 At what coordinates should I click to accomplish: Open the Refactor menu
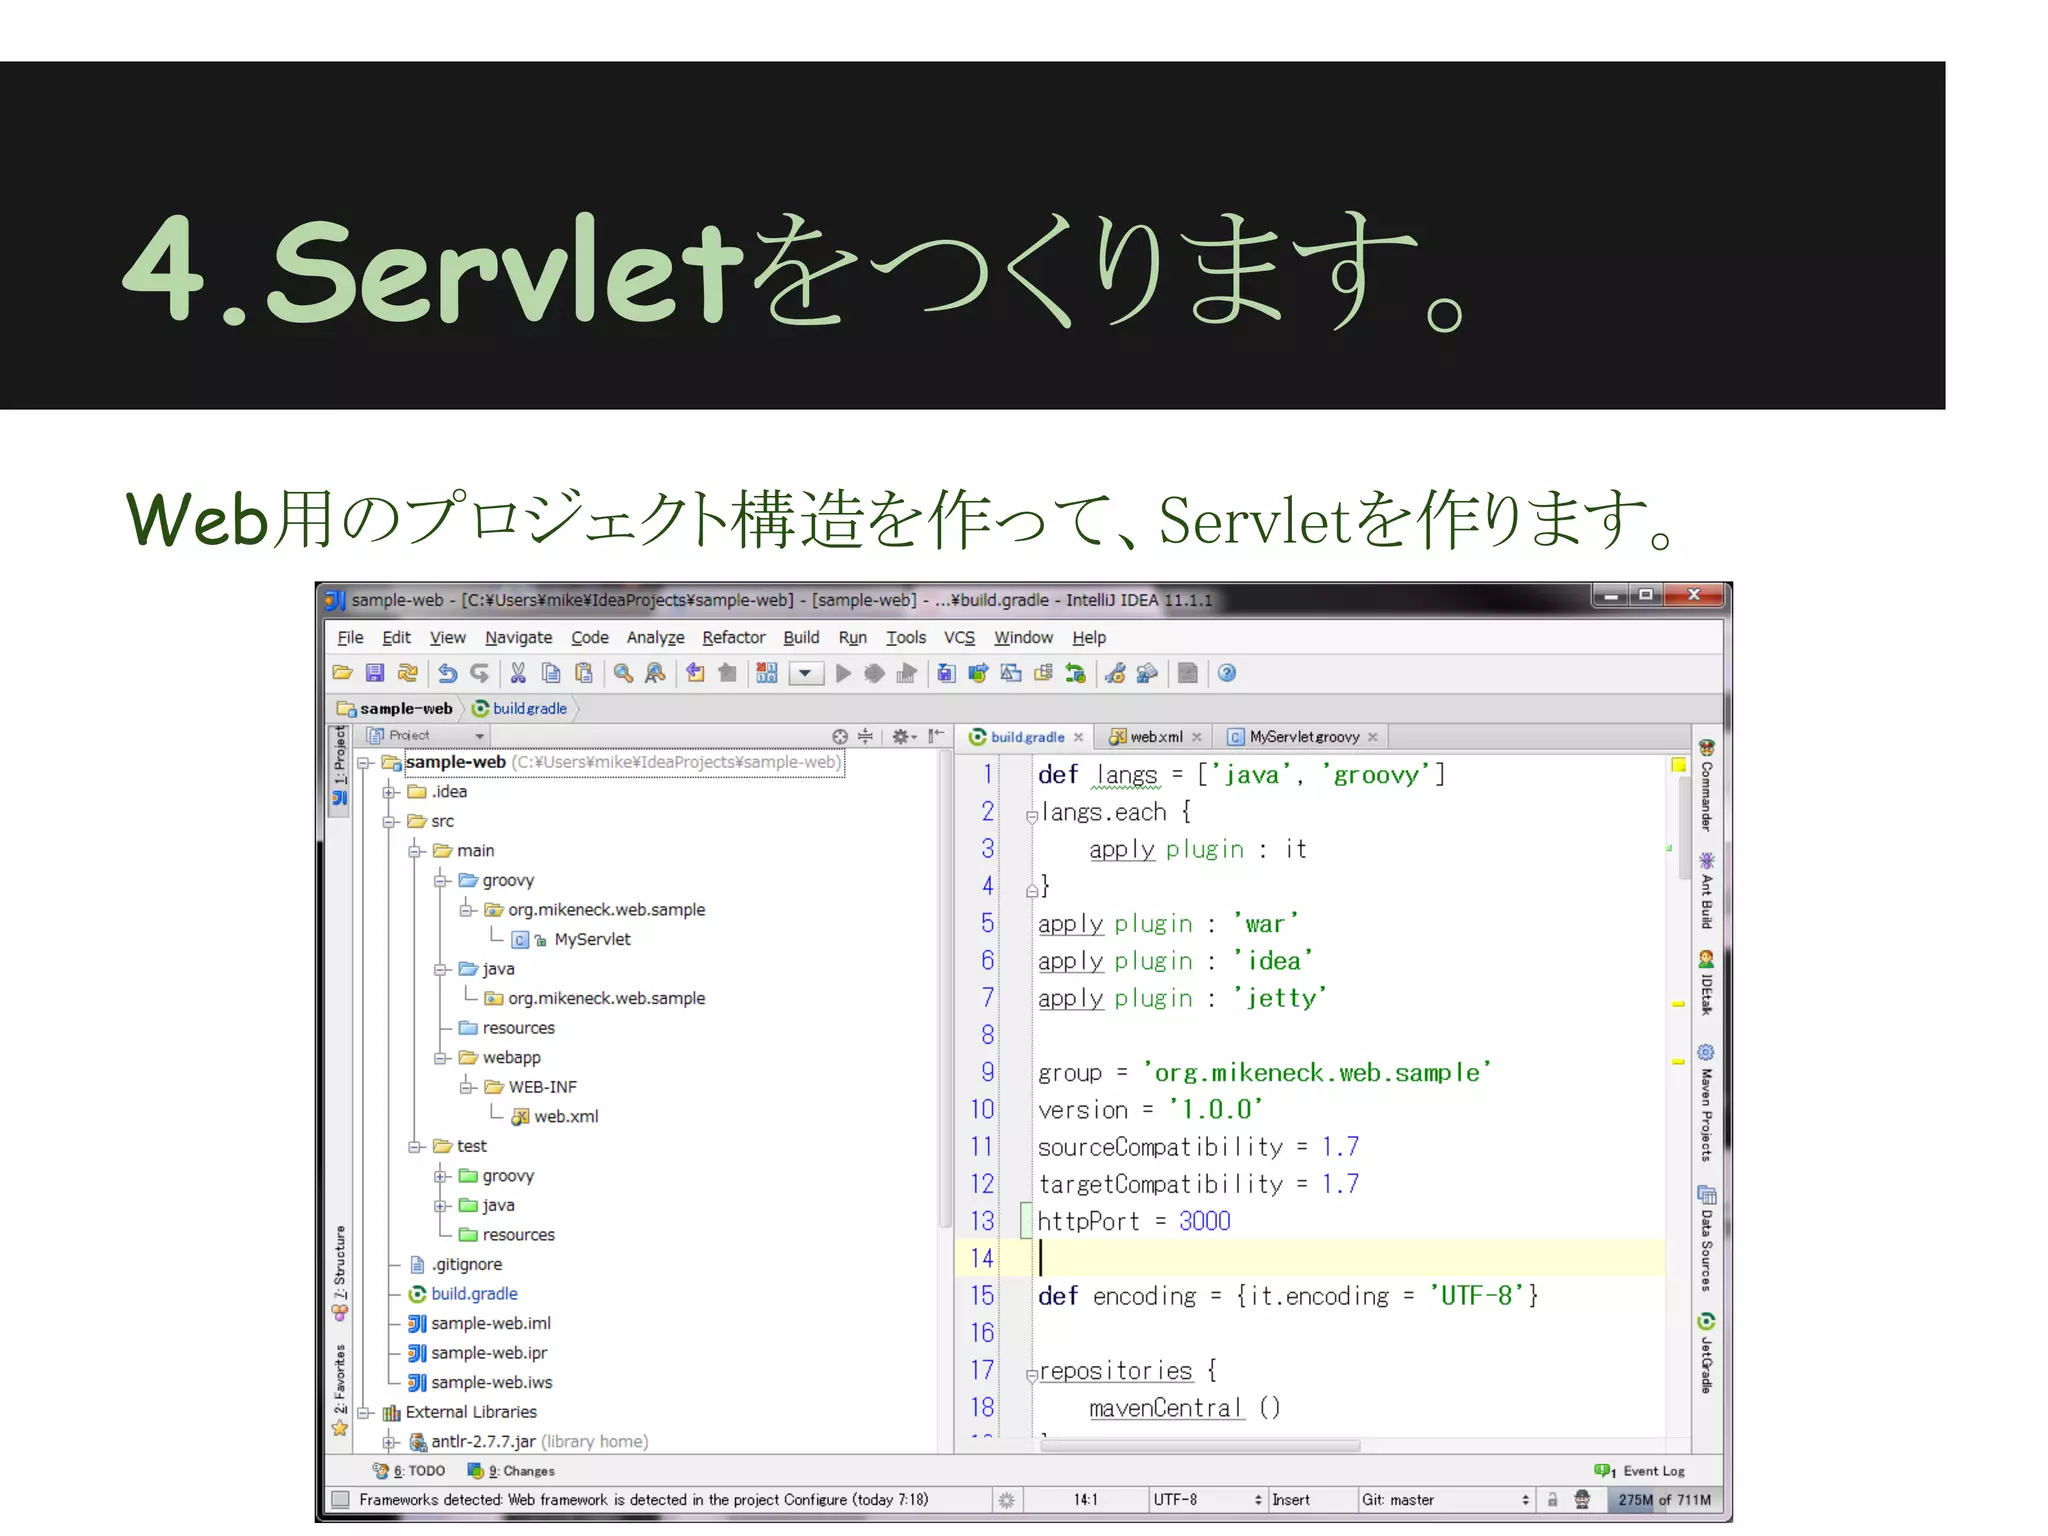(733, 637)
